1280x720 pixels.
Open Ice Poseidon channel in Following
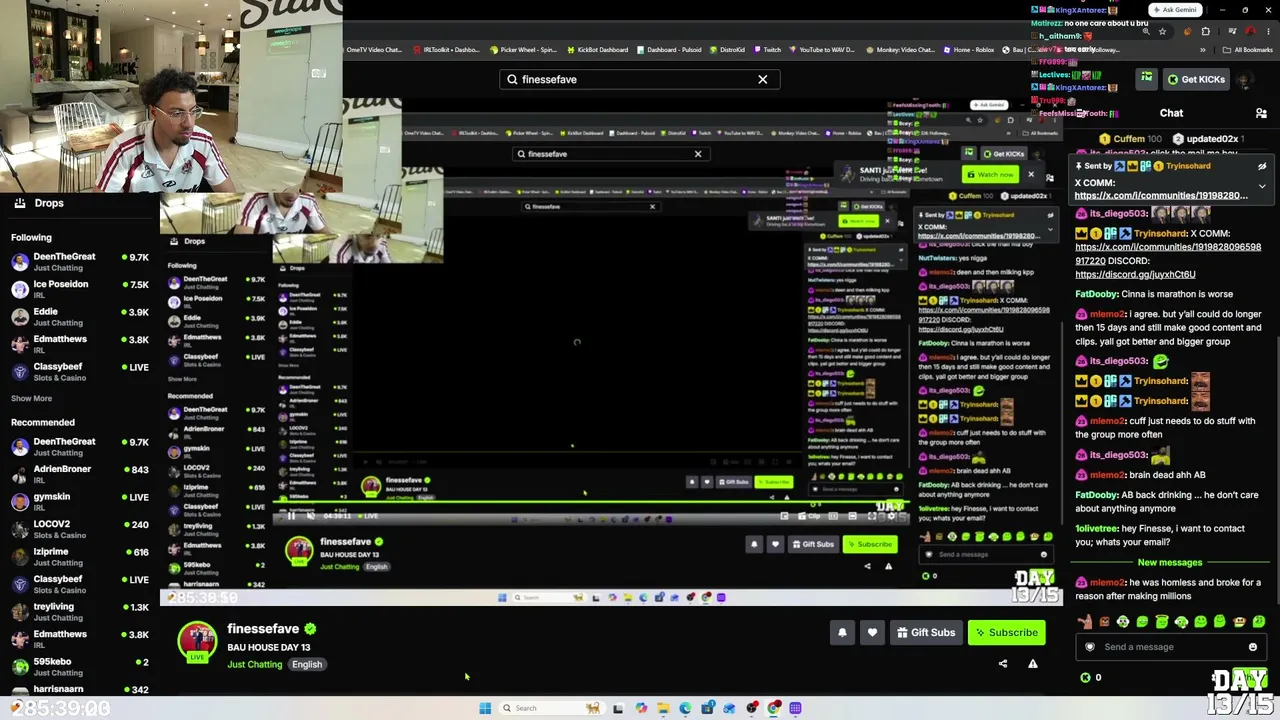[x=80, y=289]
